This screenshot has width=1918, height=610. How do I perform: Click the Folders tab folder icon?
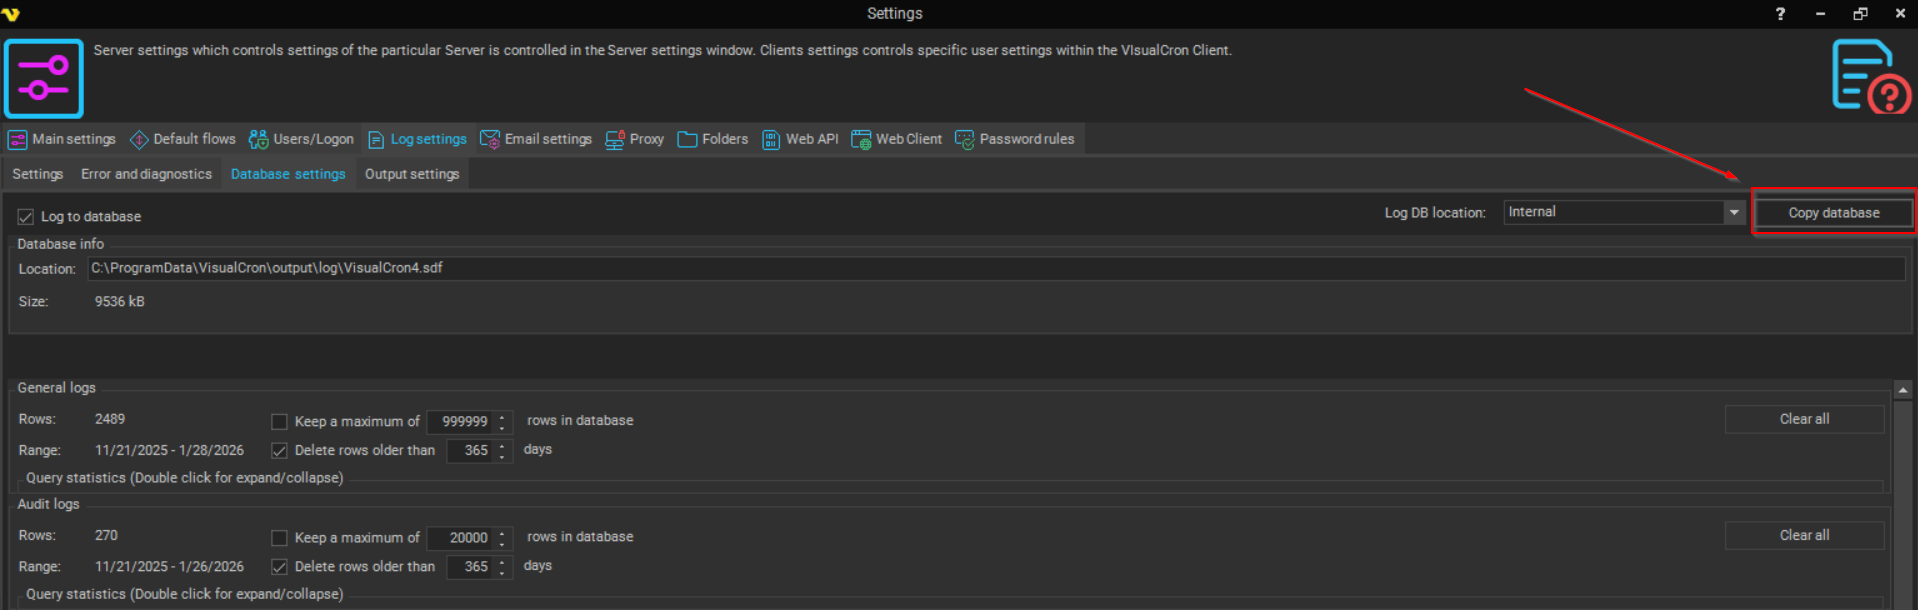(687, 140)
